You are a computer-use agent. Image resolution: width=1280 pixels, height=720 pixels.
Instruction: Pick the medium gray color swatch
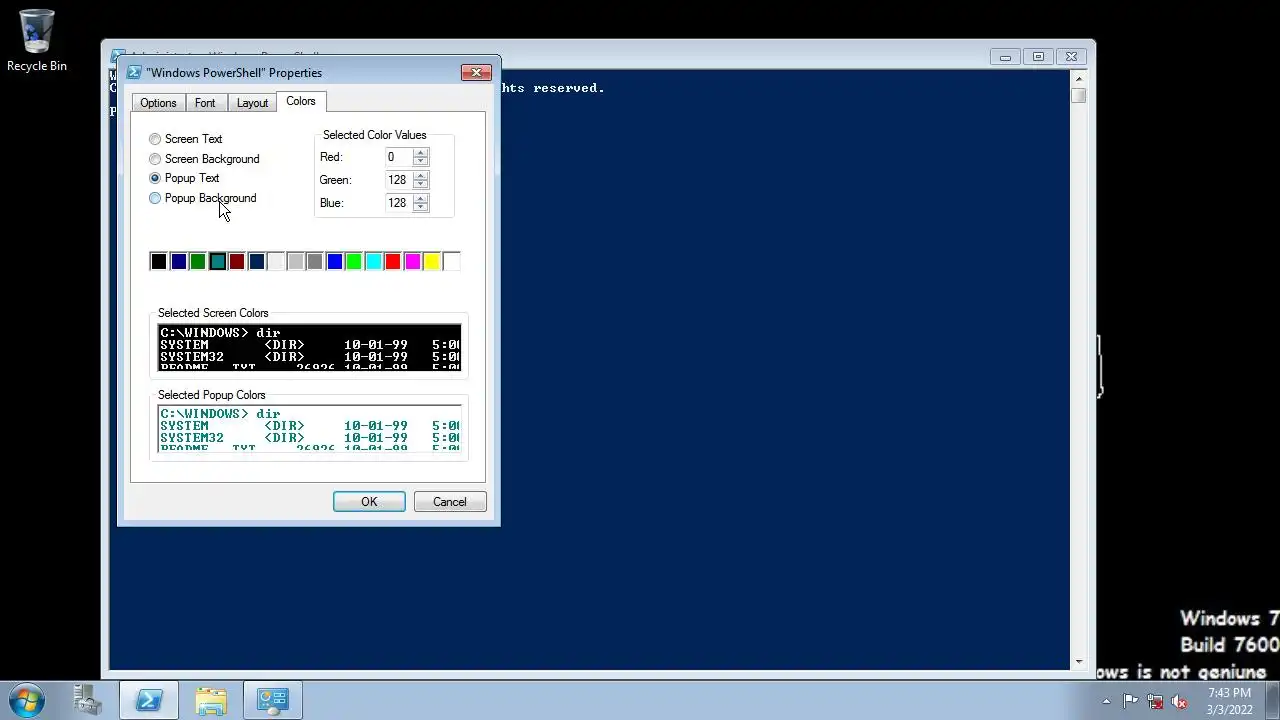(x=314, y=262)
